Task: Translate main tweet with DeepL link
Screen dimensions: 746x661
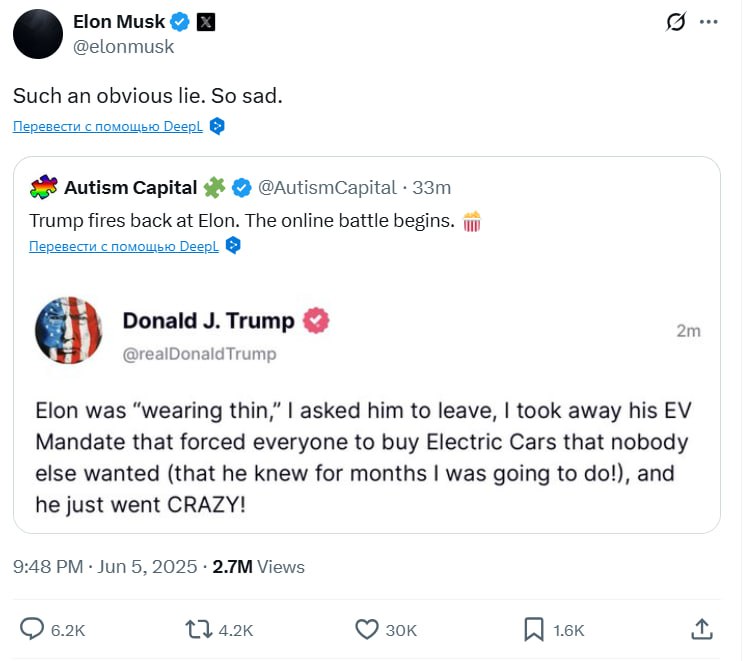Action: [109, 126]
